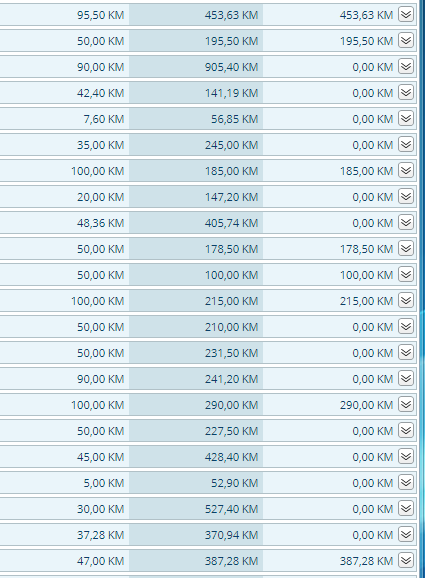Click the chevron icon on the 215,00 KM row
The image size is (425, 578).
[406, 300]
